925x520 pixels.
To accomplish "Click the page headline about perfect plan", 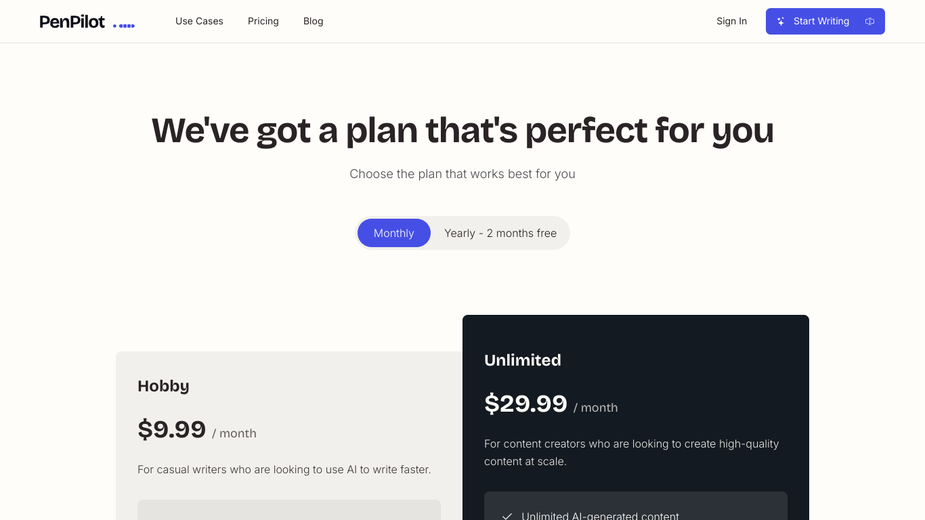I will point(462,131).
